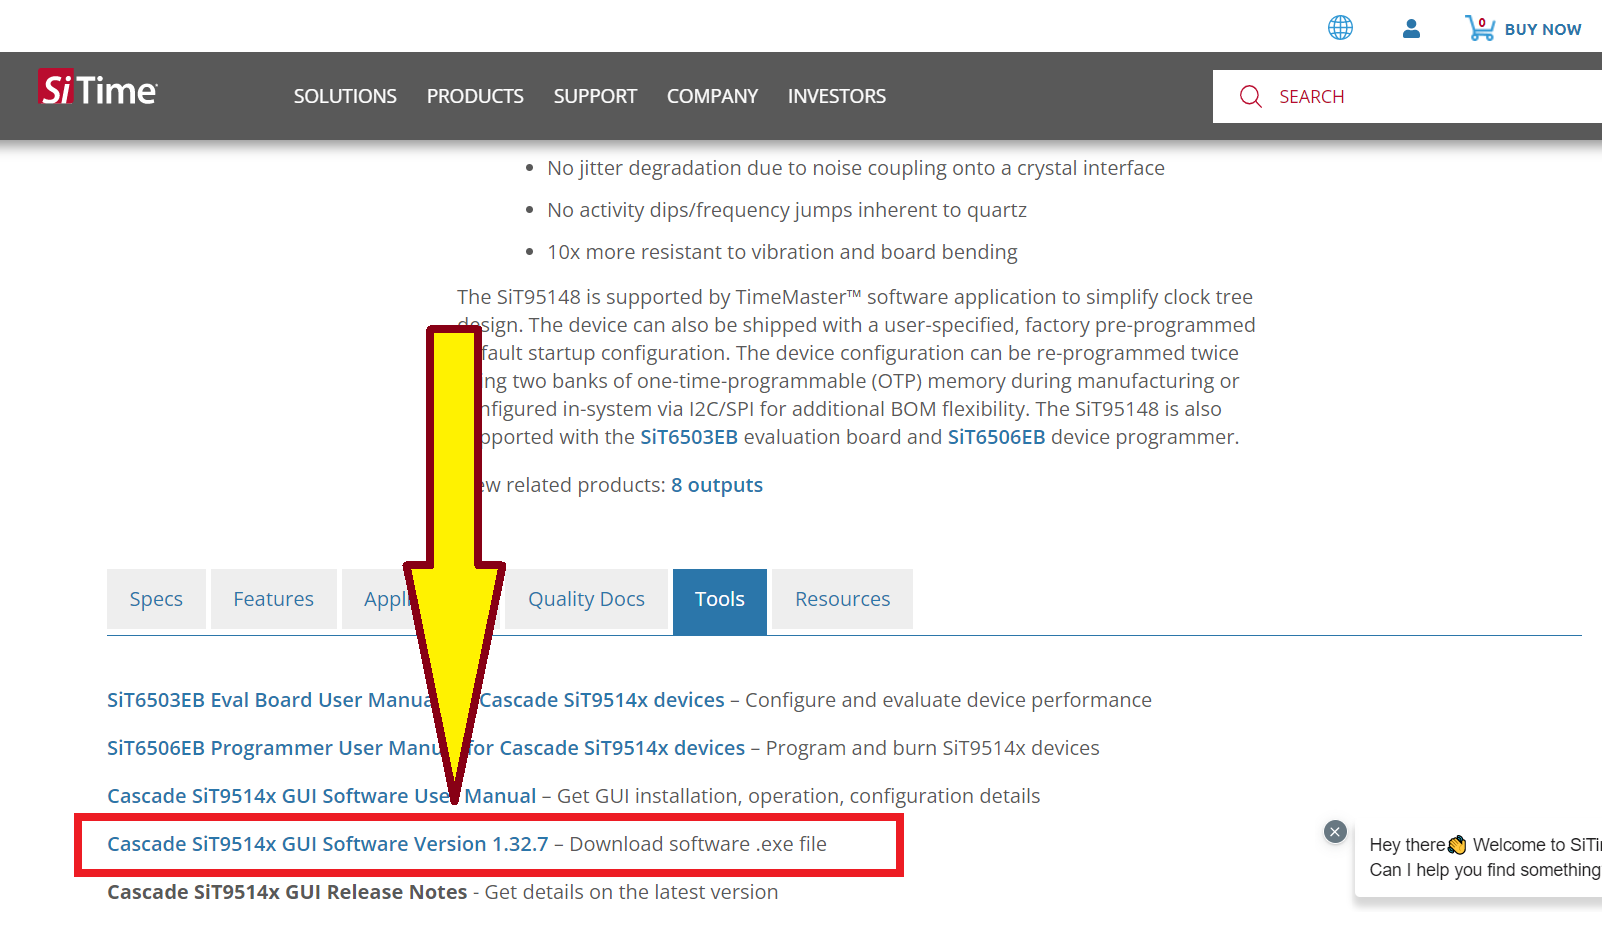
Task: Switch to the Features tab
Action: (x=273, y=599)
